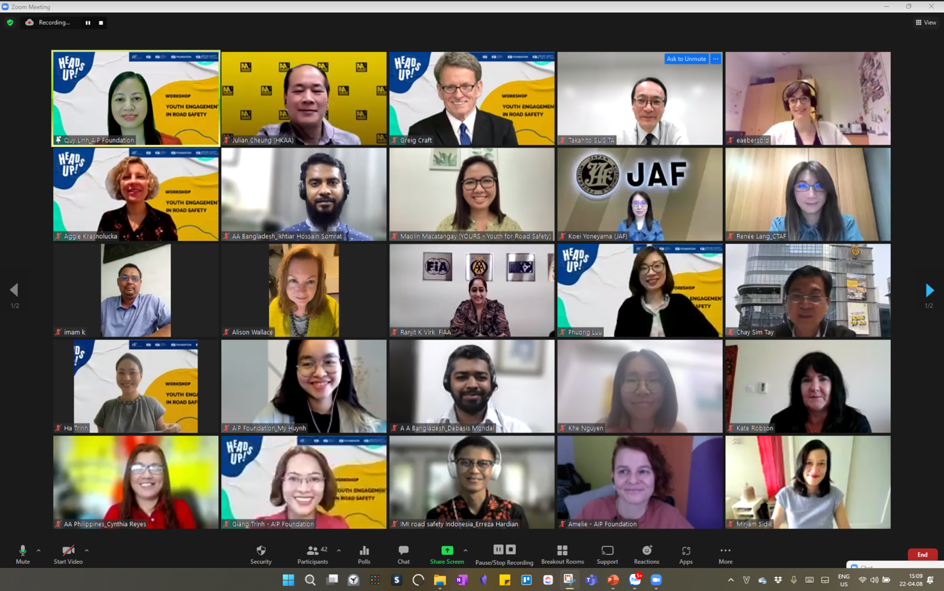Turn on the camera with Start Video
944x591 pixels.
click(68, 554)
